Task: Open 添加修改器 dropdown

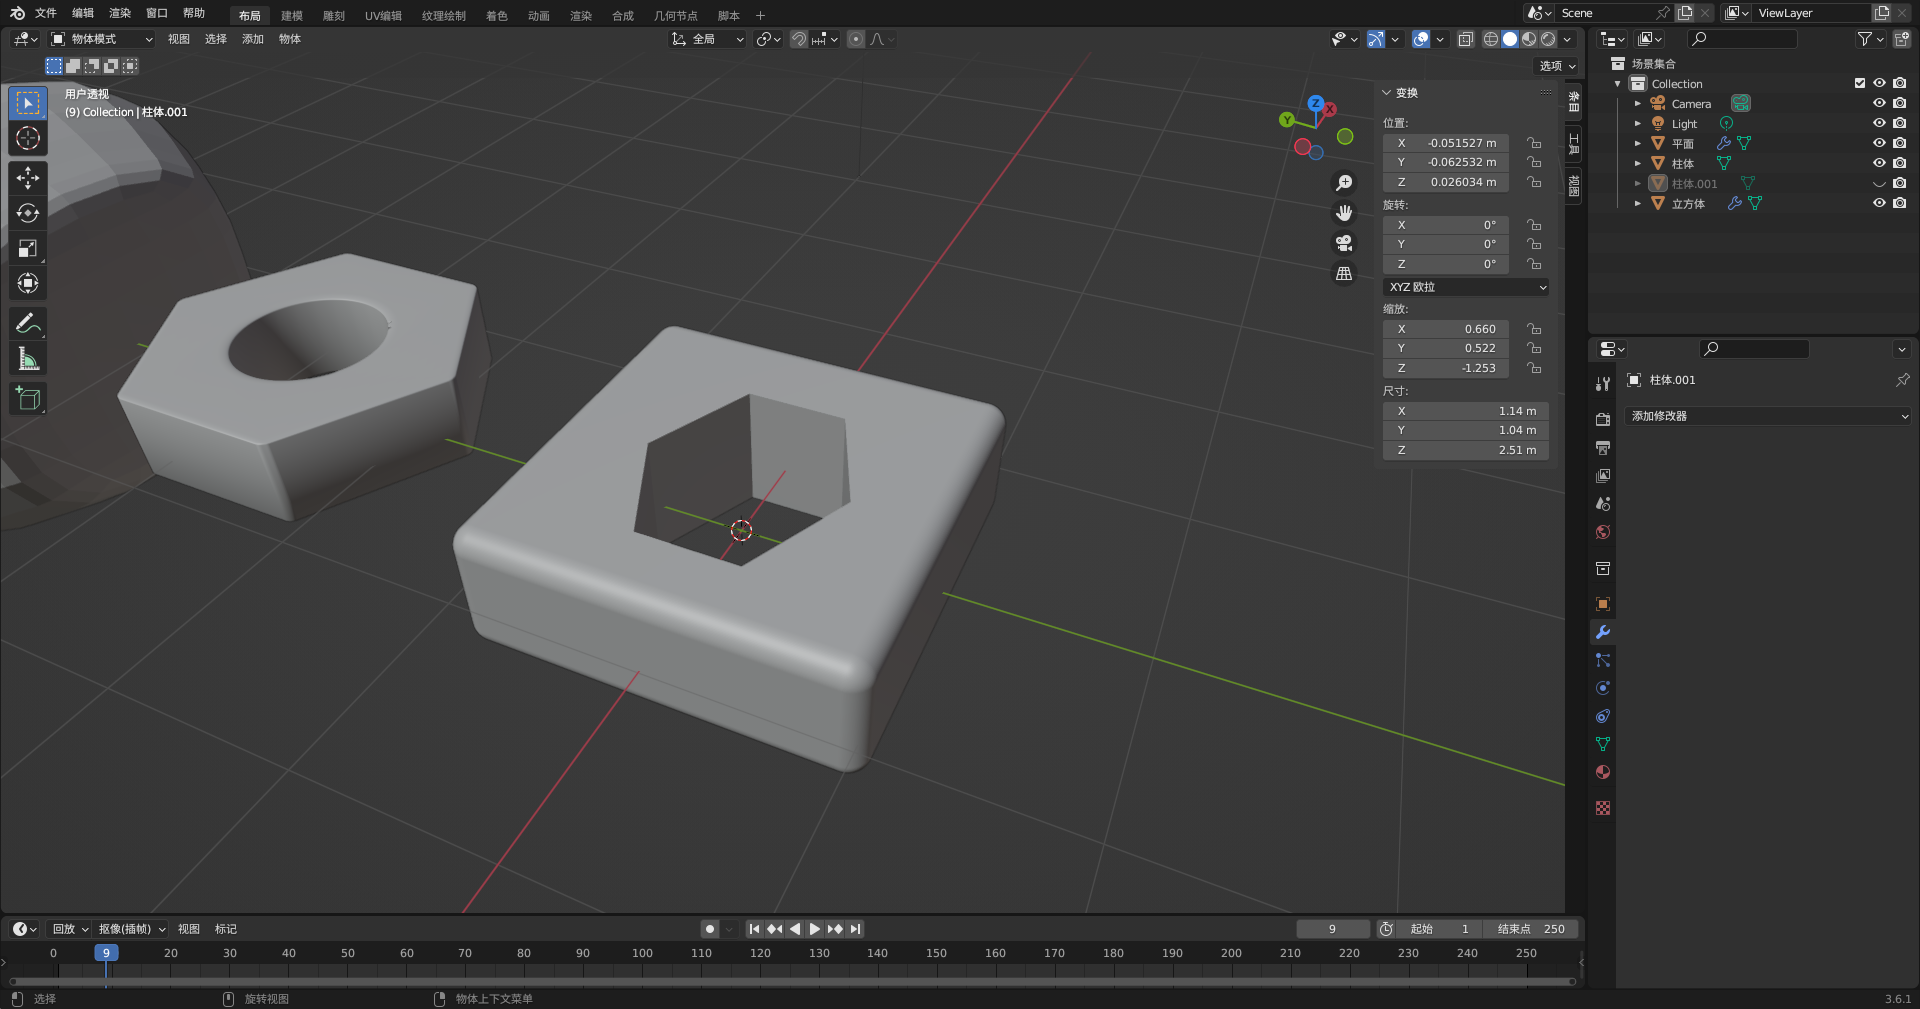Action: 1768,416
